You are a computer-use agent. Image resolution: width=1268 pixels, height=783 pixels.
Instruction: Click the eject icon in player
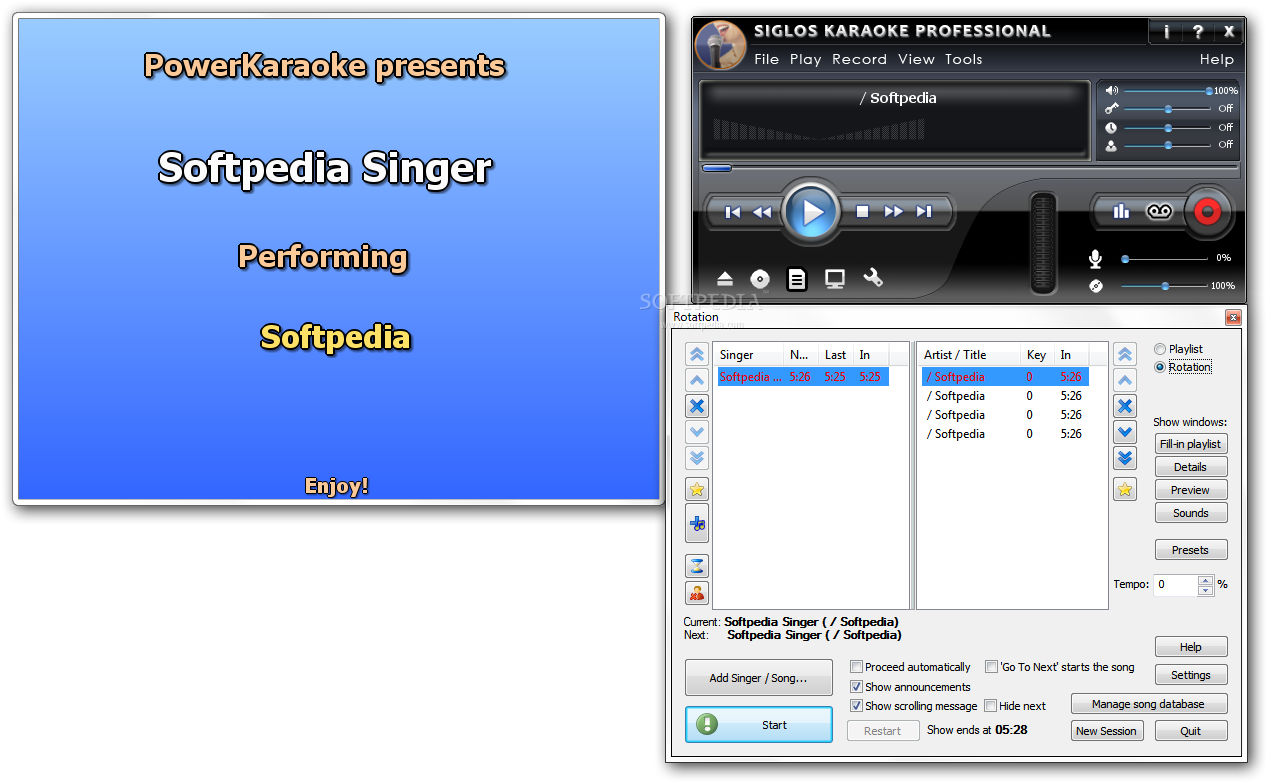coord(725,279)
